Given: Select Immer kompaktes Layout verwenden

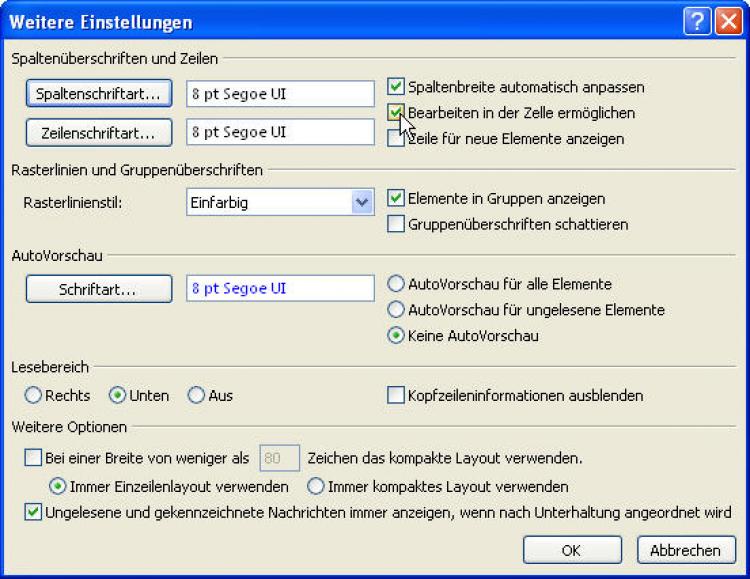Looking at the screenshot, I should point(316,487).
